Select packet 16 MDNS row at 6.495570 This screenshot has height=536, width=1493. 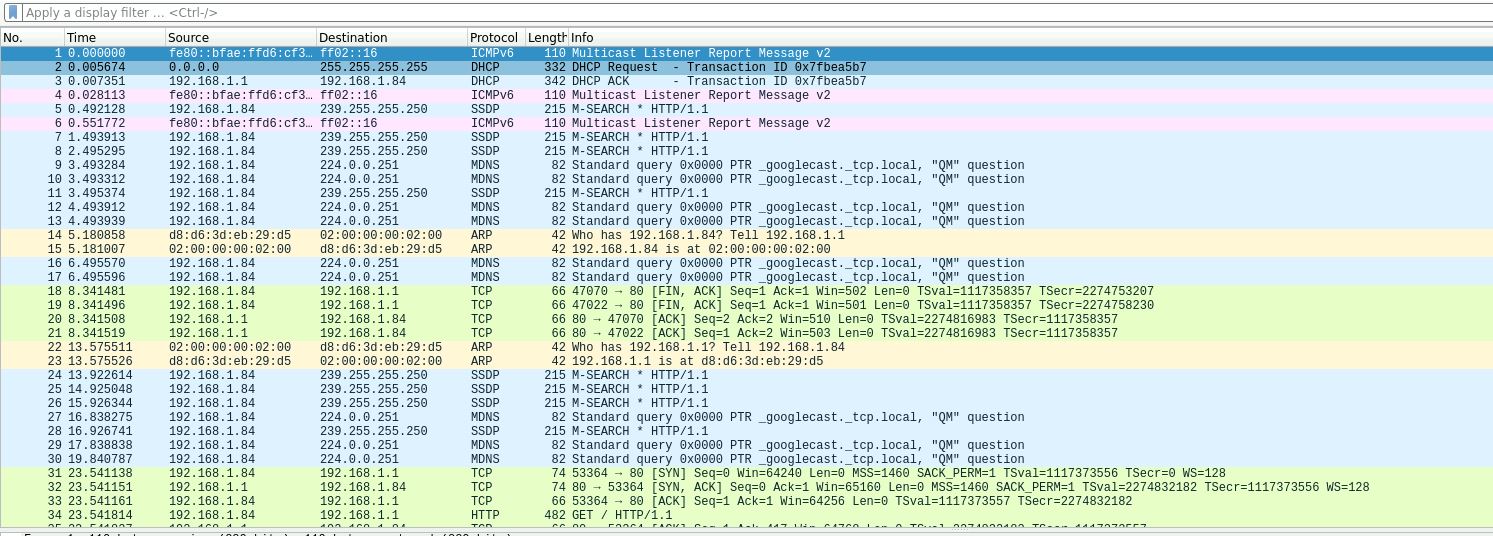[746, 263]
